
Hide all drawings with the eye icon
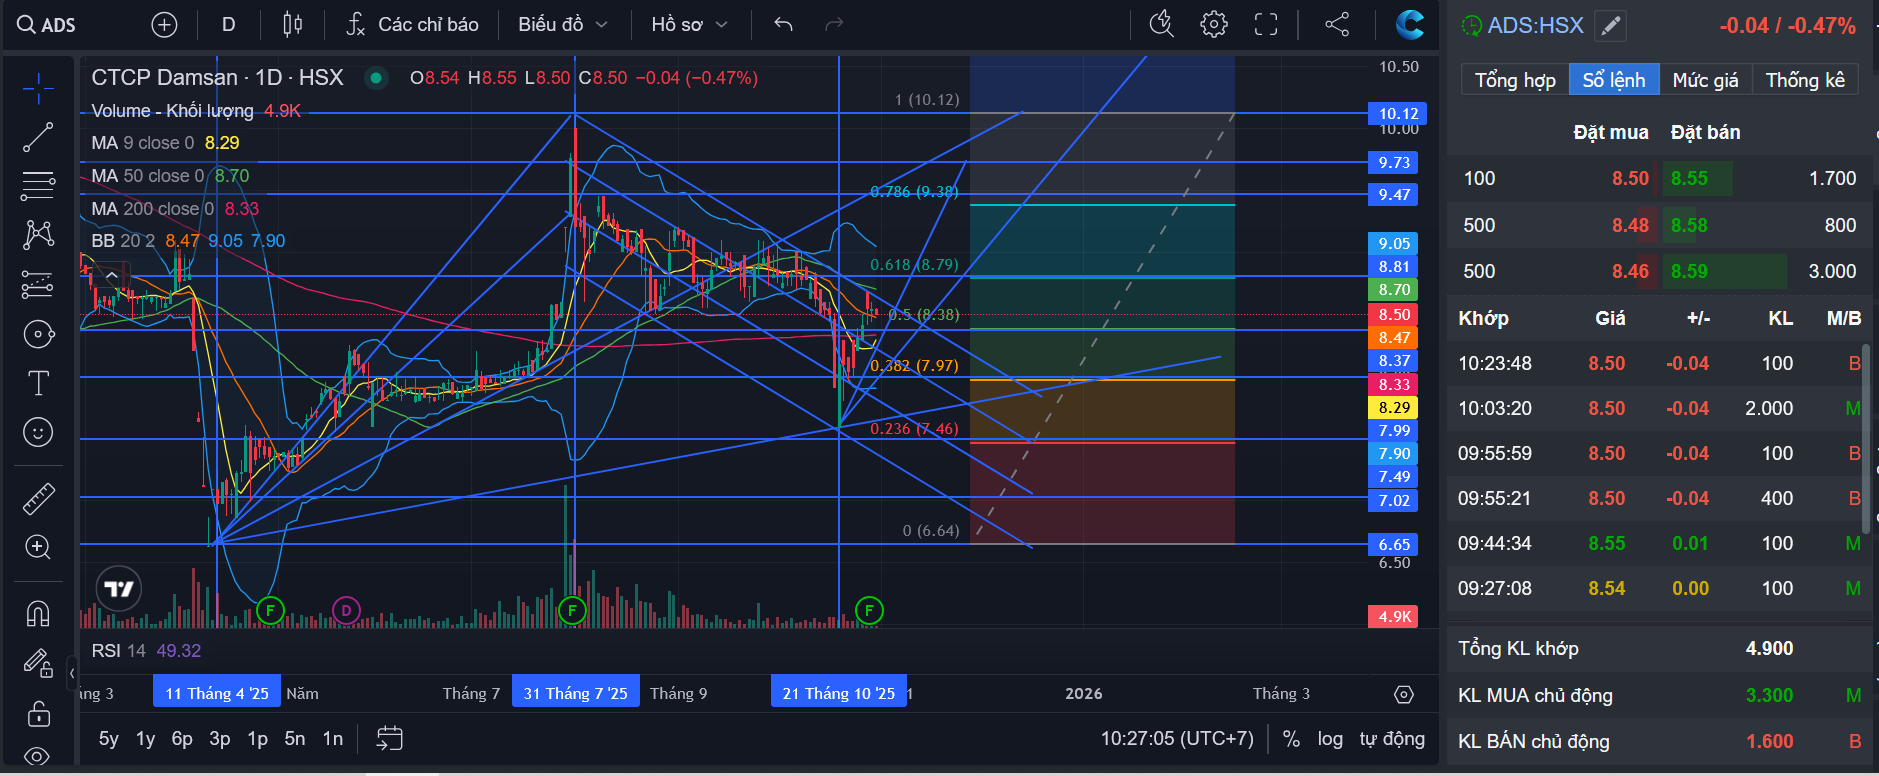[38, 756]
